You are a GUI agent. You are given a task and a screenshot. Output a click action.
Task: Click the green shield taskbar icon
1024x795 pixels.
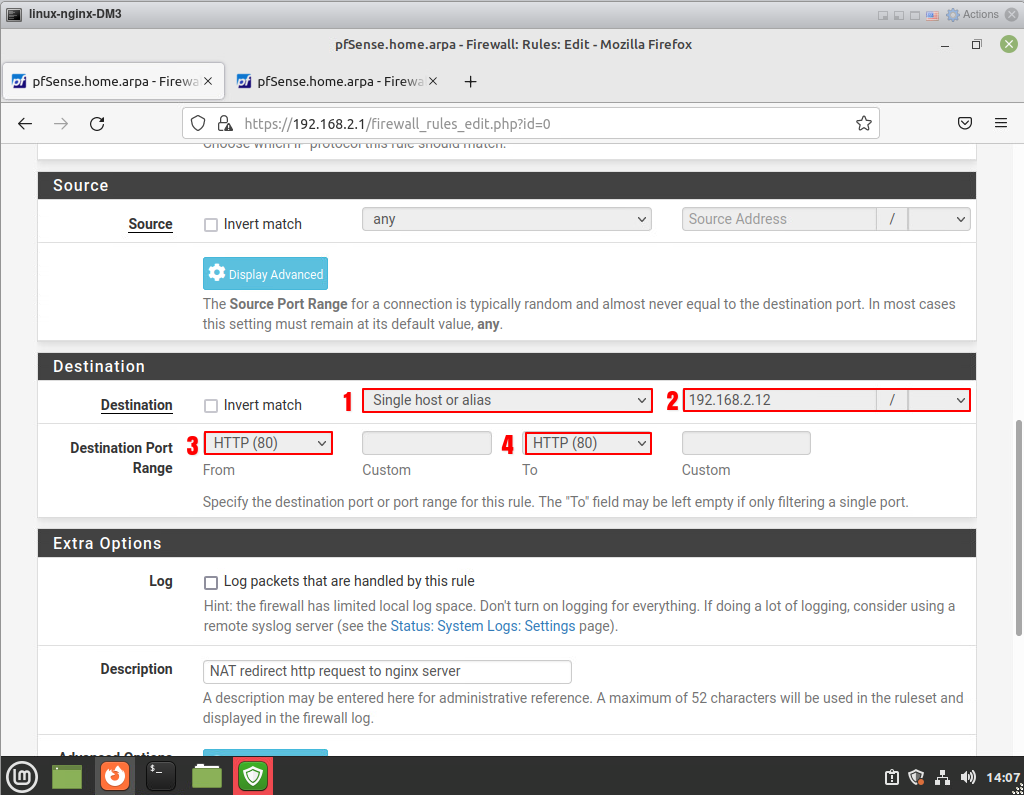[253, 775]
